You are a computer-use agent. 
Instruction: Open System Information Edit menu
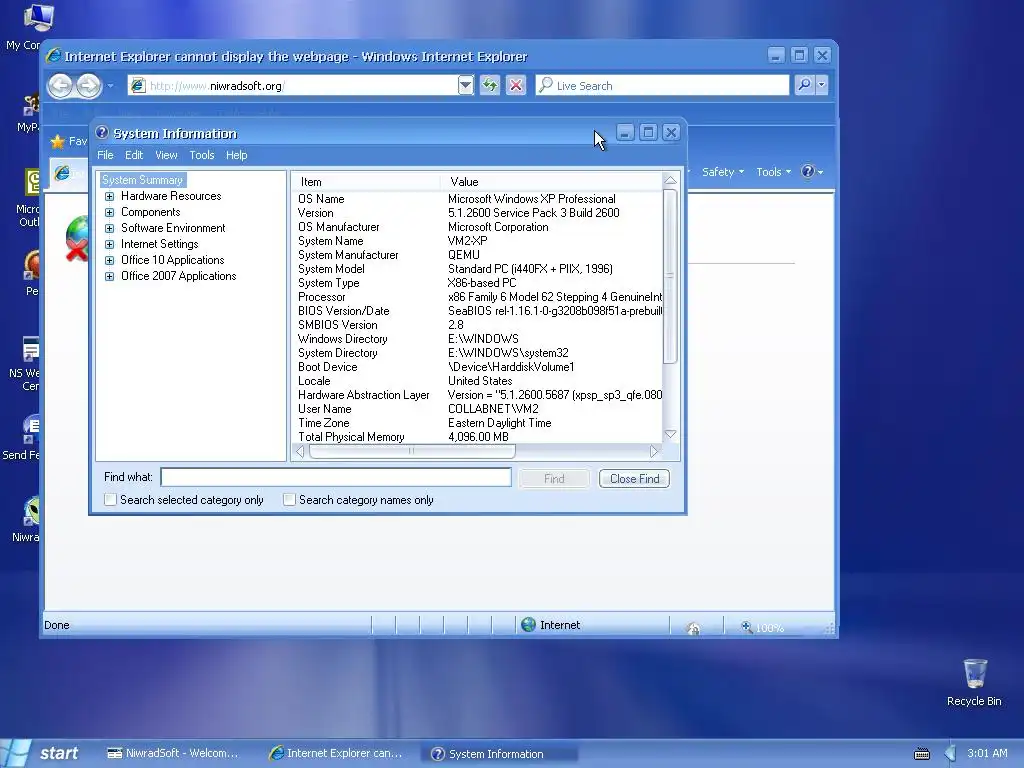(134, 155)
